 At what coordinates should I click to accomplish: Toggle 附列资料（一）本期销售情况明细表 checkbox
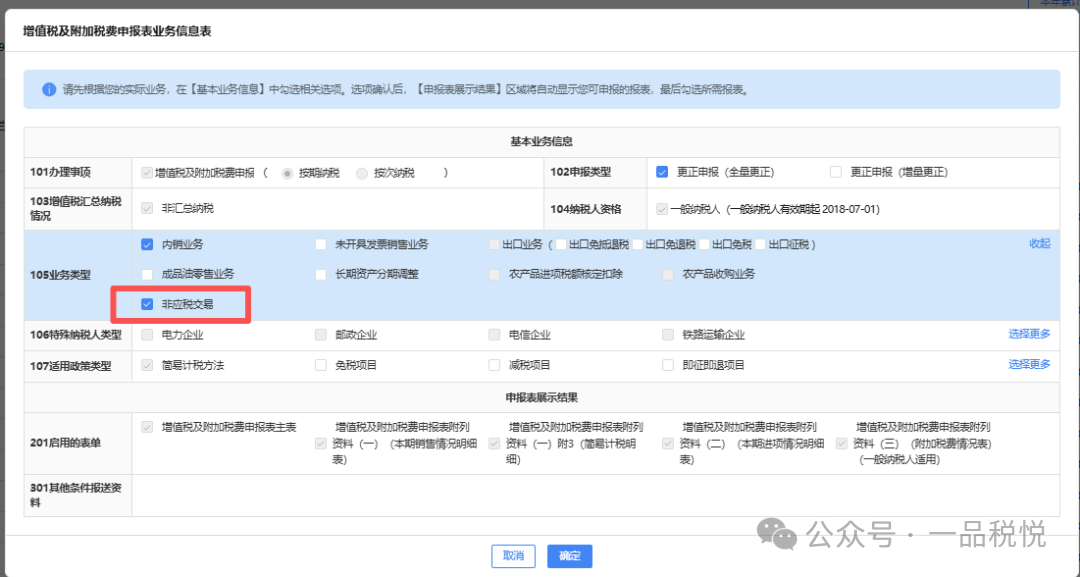click(x=320, y=443)
